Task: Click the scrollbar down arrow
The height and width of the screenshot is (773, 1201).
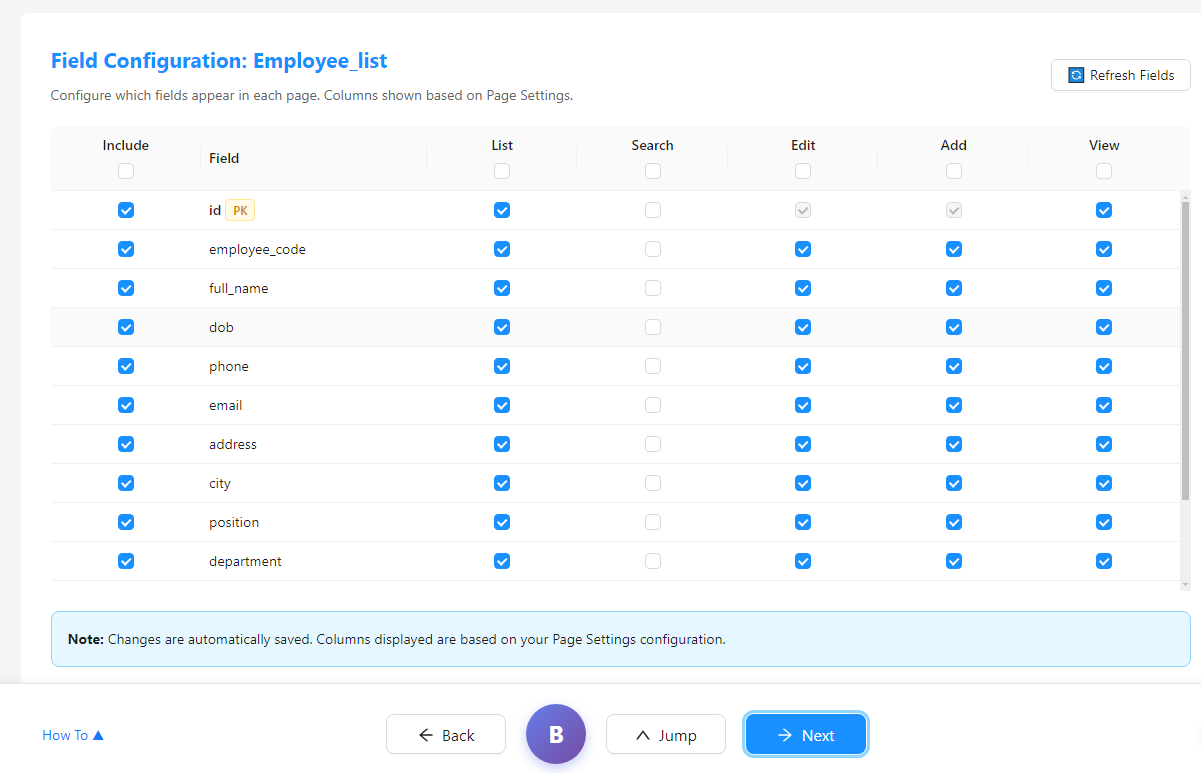Action: coord(1186,584)
